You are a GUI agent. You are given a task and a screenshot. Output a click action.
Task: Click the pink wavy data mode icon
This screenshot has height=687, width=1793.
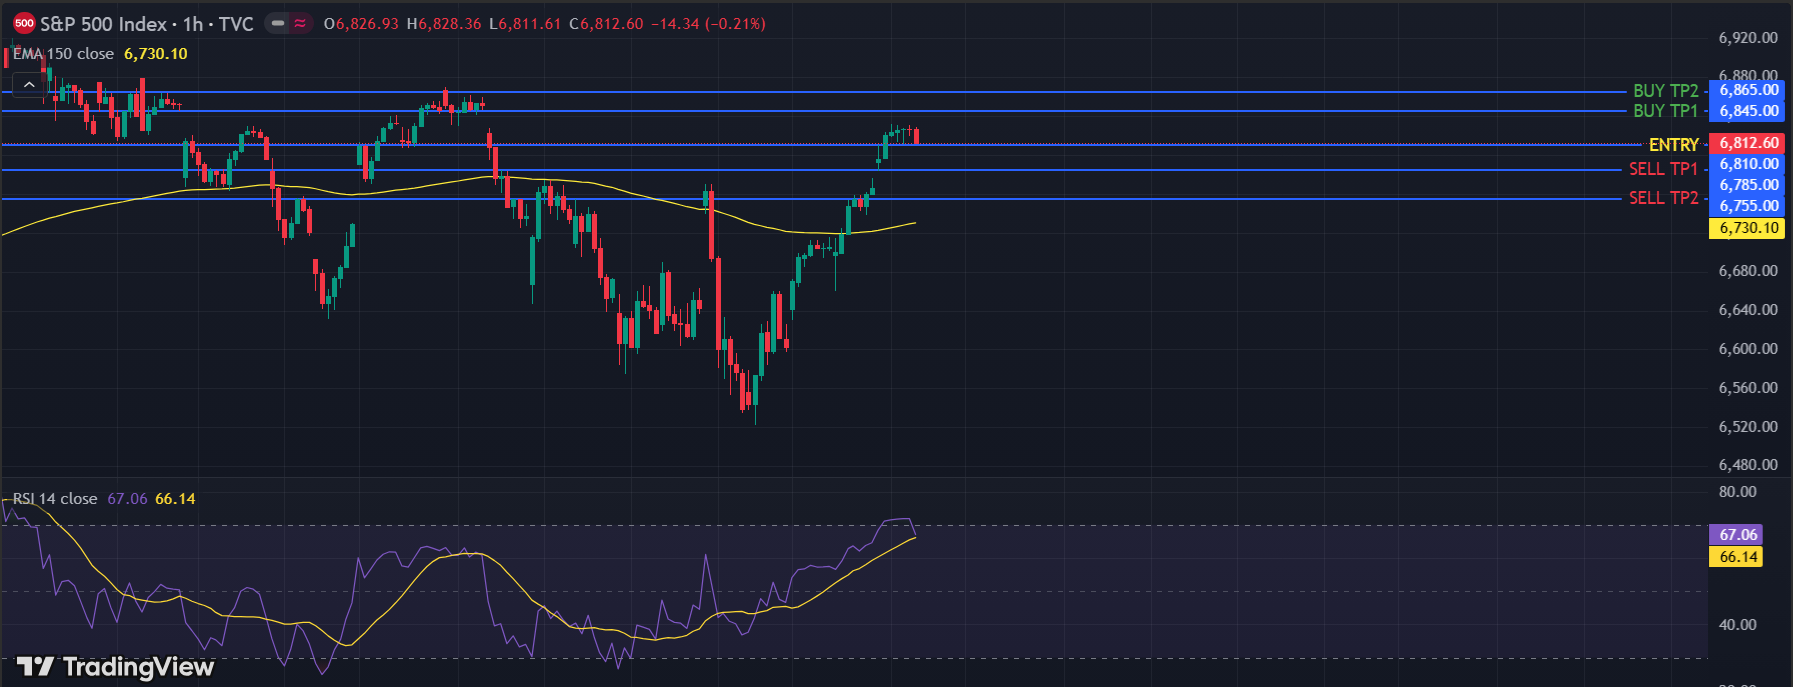[300, 23]
